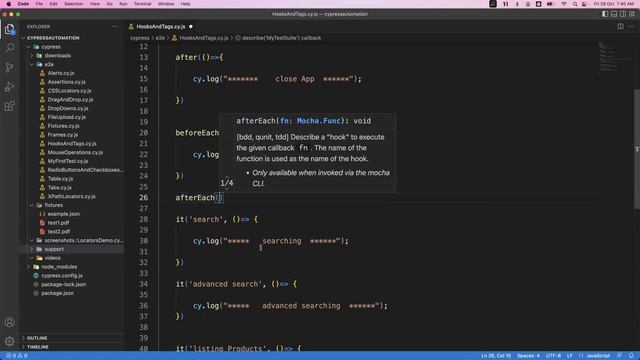Viewport: 640px width, 360px height.
Task: Open macOS Control Center icon
Action: coord(584,4)
